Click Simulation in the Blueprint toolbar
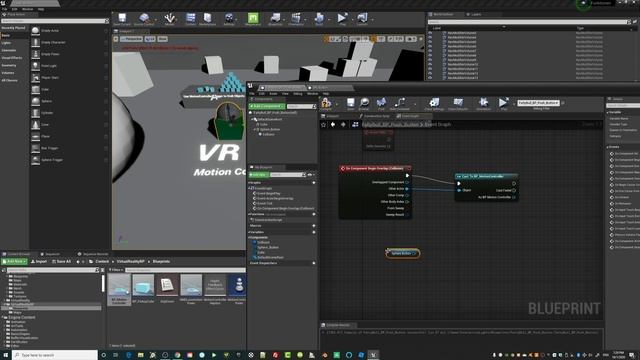The height and width of the screenshot is (360, 640). pyautogui.click(x=484, y=104)
